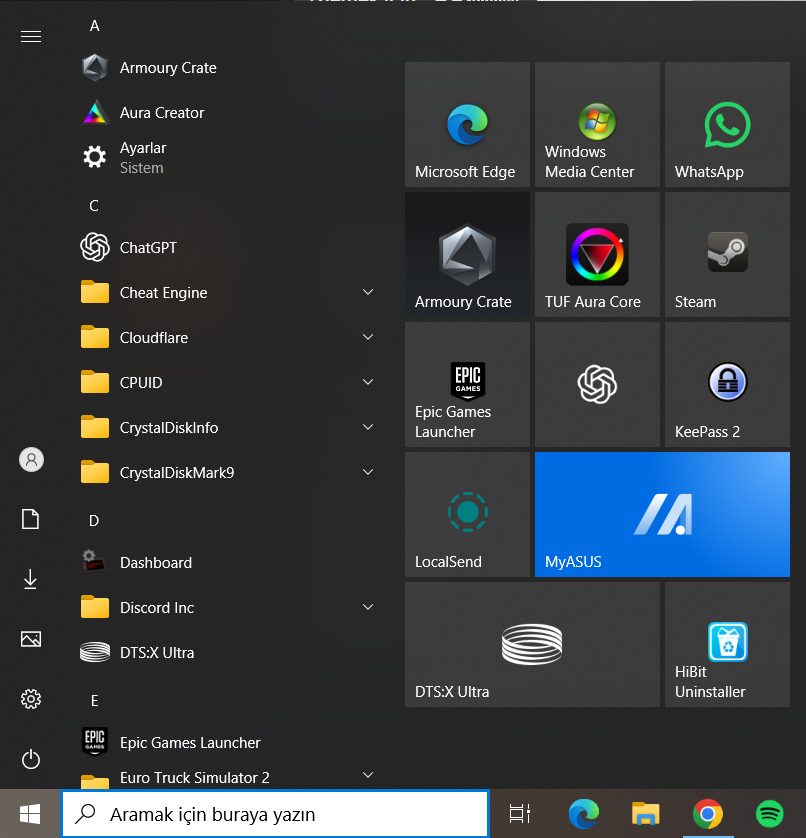
Task: Open the Armoury Crate pinned tile
Action: 467,254
